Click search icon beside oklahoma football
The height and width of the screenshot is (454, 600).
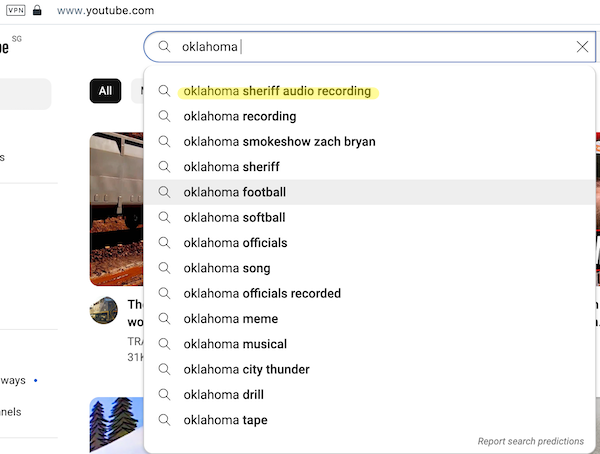(x=164, y=192)
